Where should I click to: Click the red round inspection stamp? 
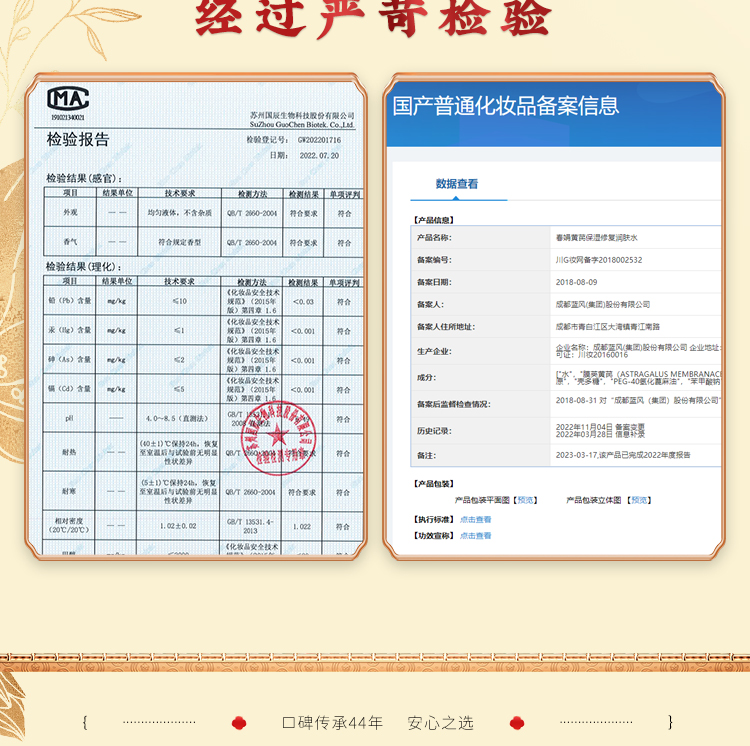point(278,438)
